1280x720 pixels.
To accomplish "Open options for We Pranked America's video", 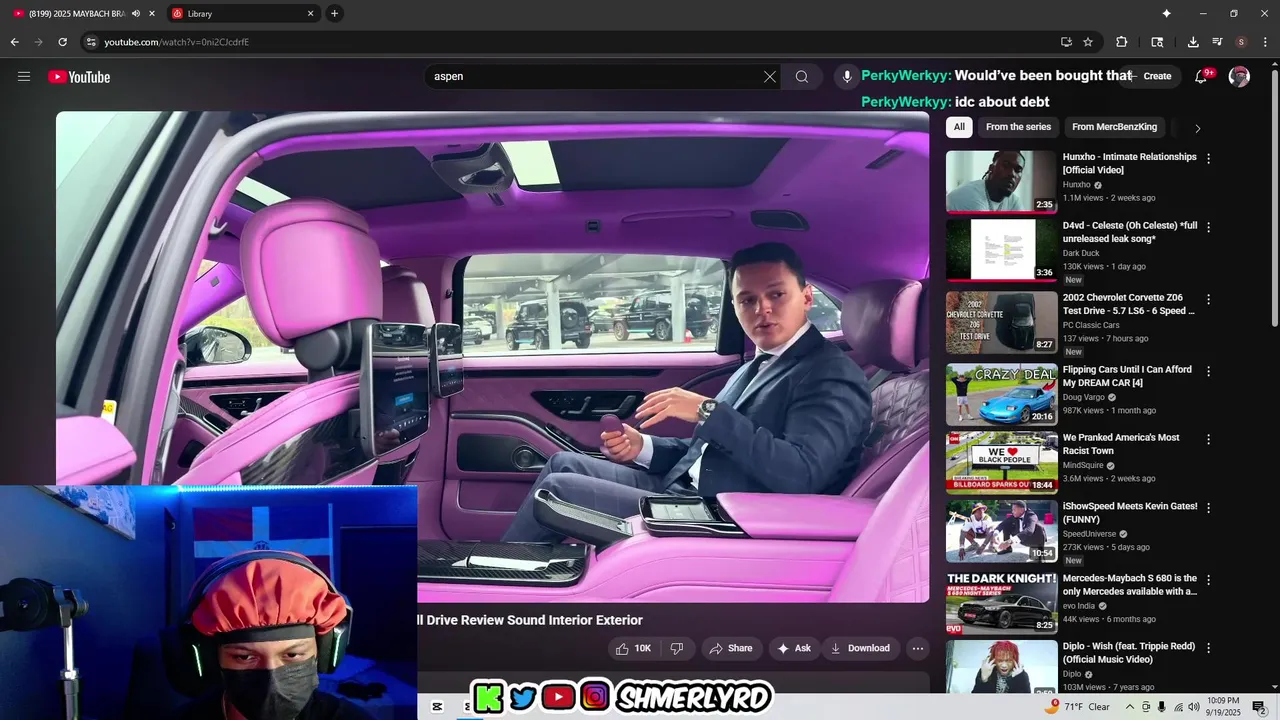I will [1208, 439].
